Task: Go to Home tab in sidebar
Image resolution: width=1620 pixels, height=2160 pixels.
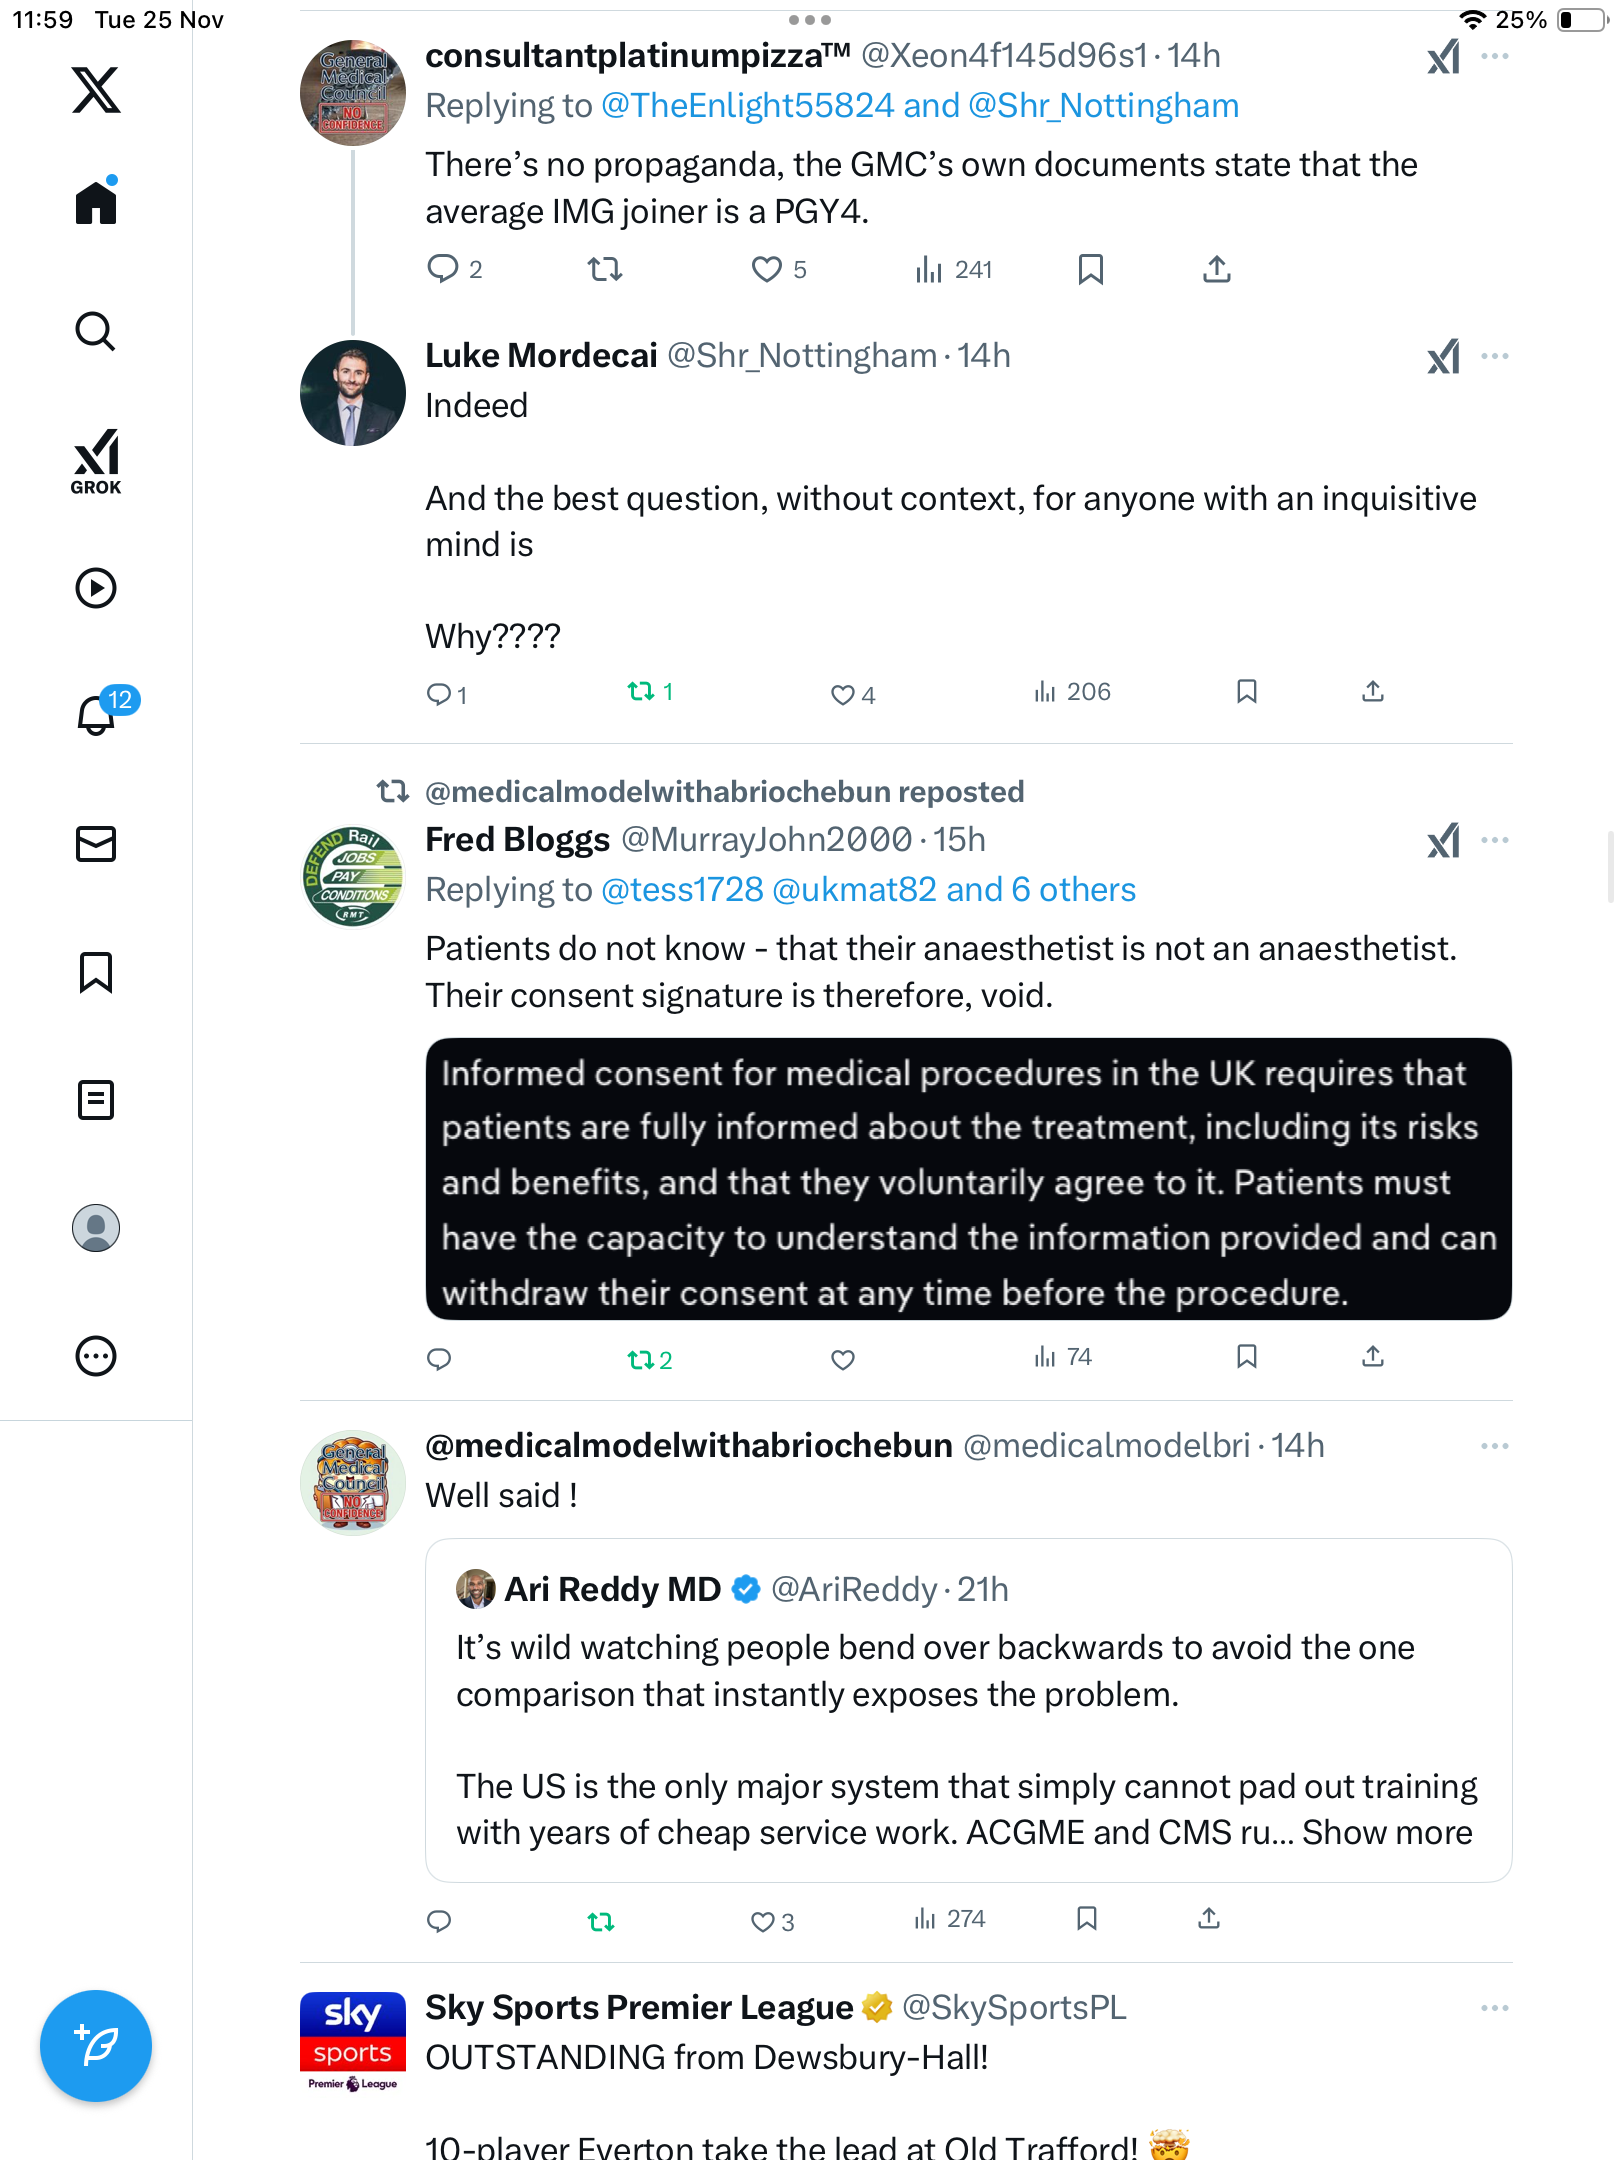Action: coord(96,202)
